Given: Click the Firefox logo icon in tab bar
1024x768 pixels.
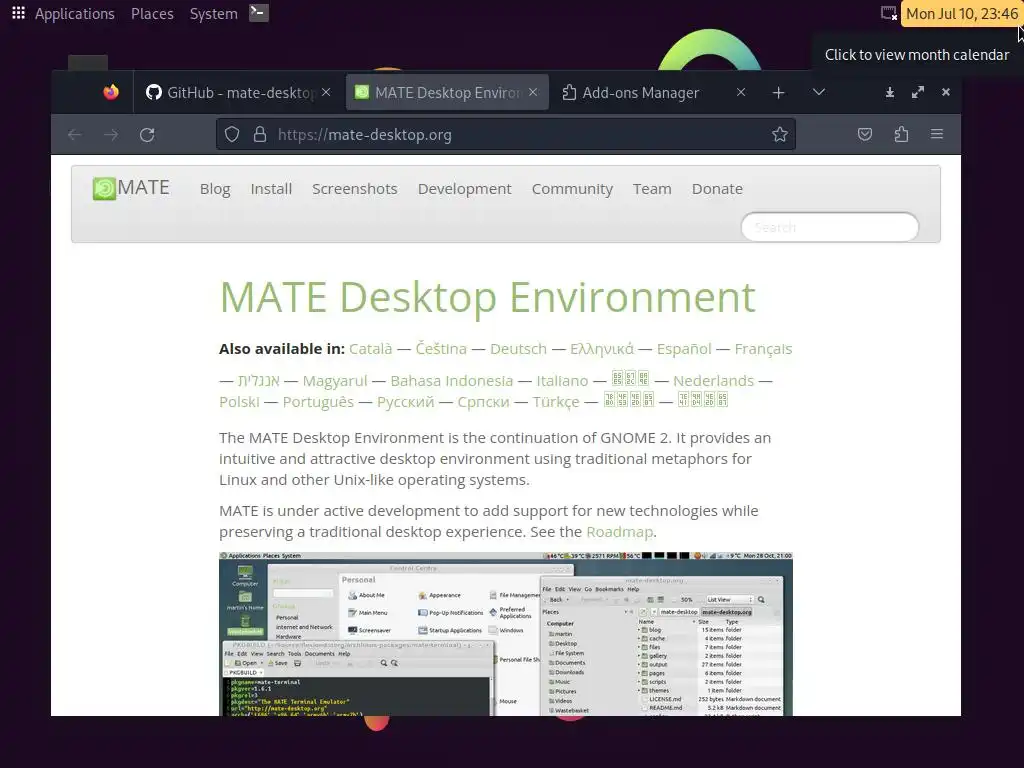Looking at the screenshot, I should tap(111, 93).
